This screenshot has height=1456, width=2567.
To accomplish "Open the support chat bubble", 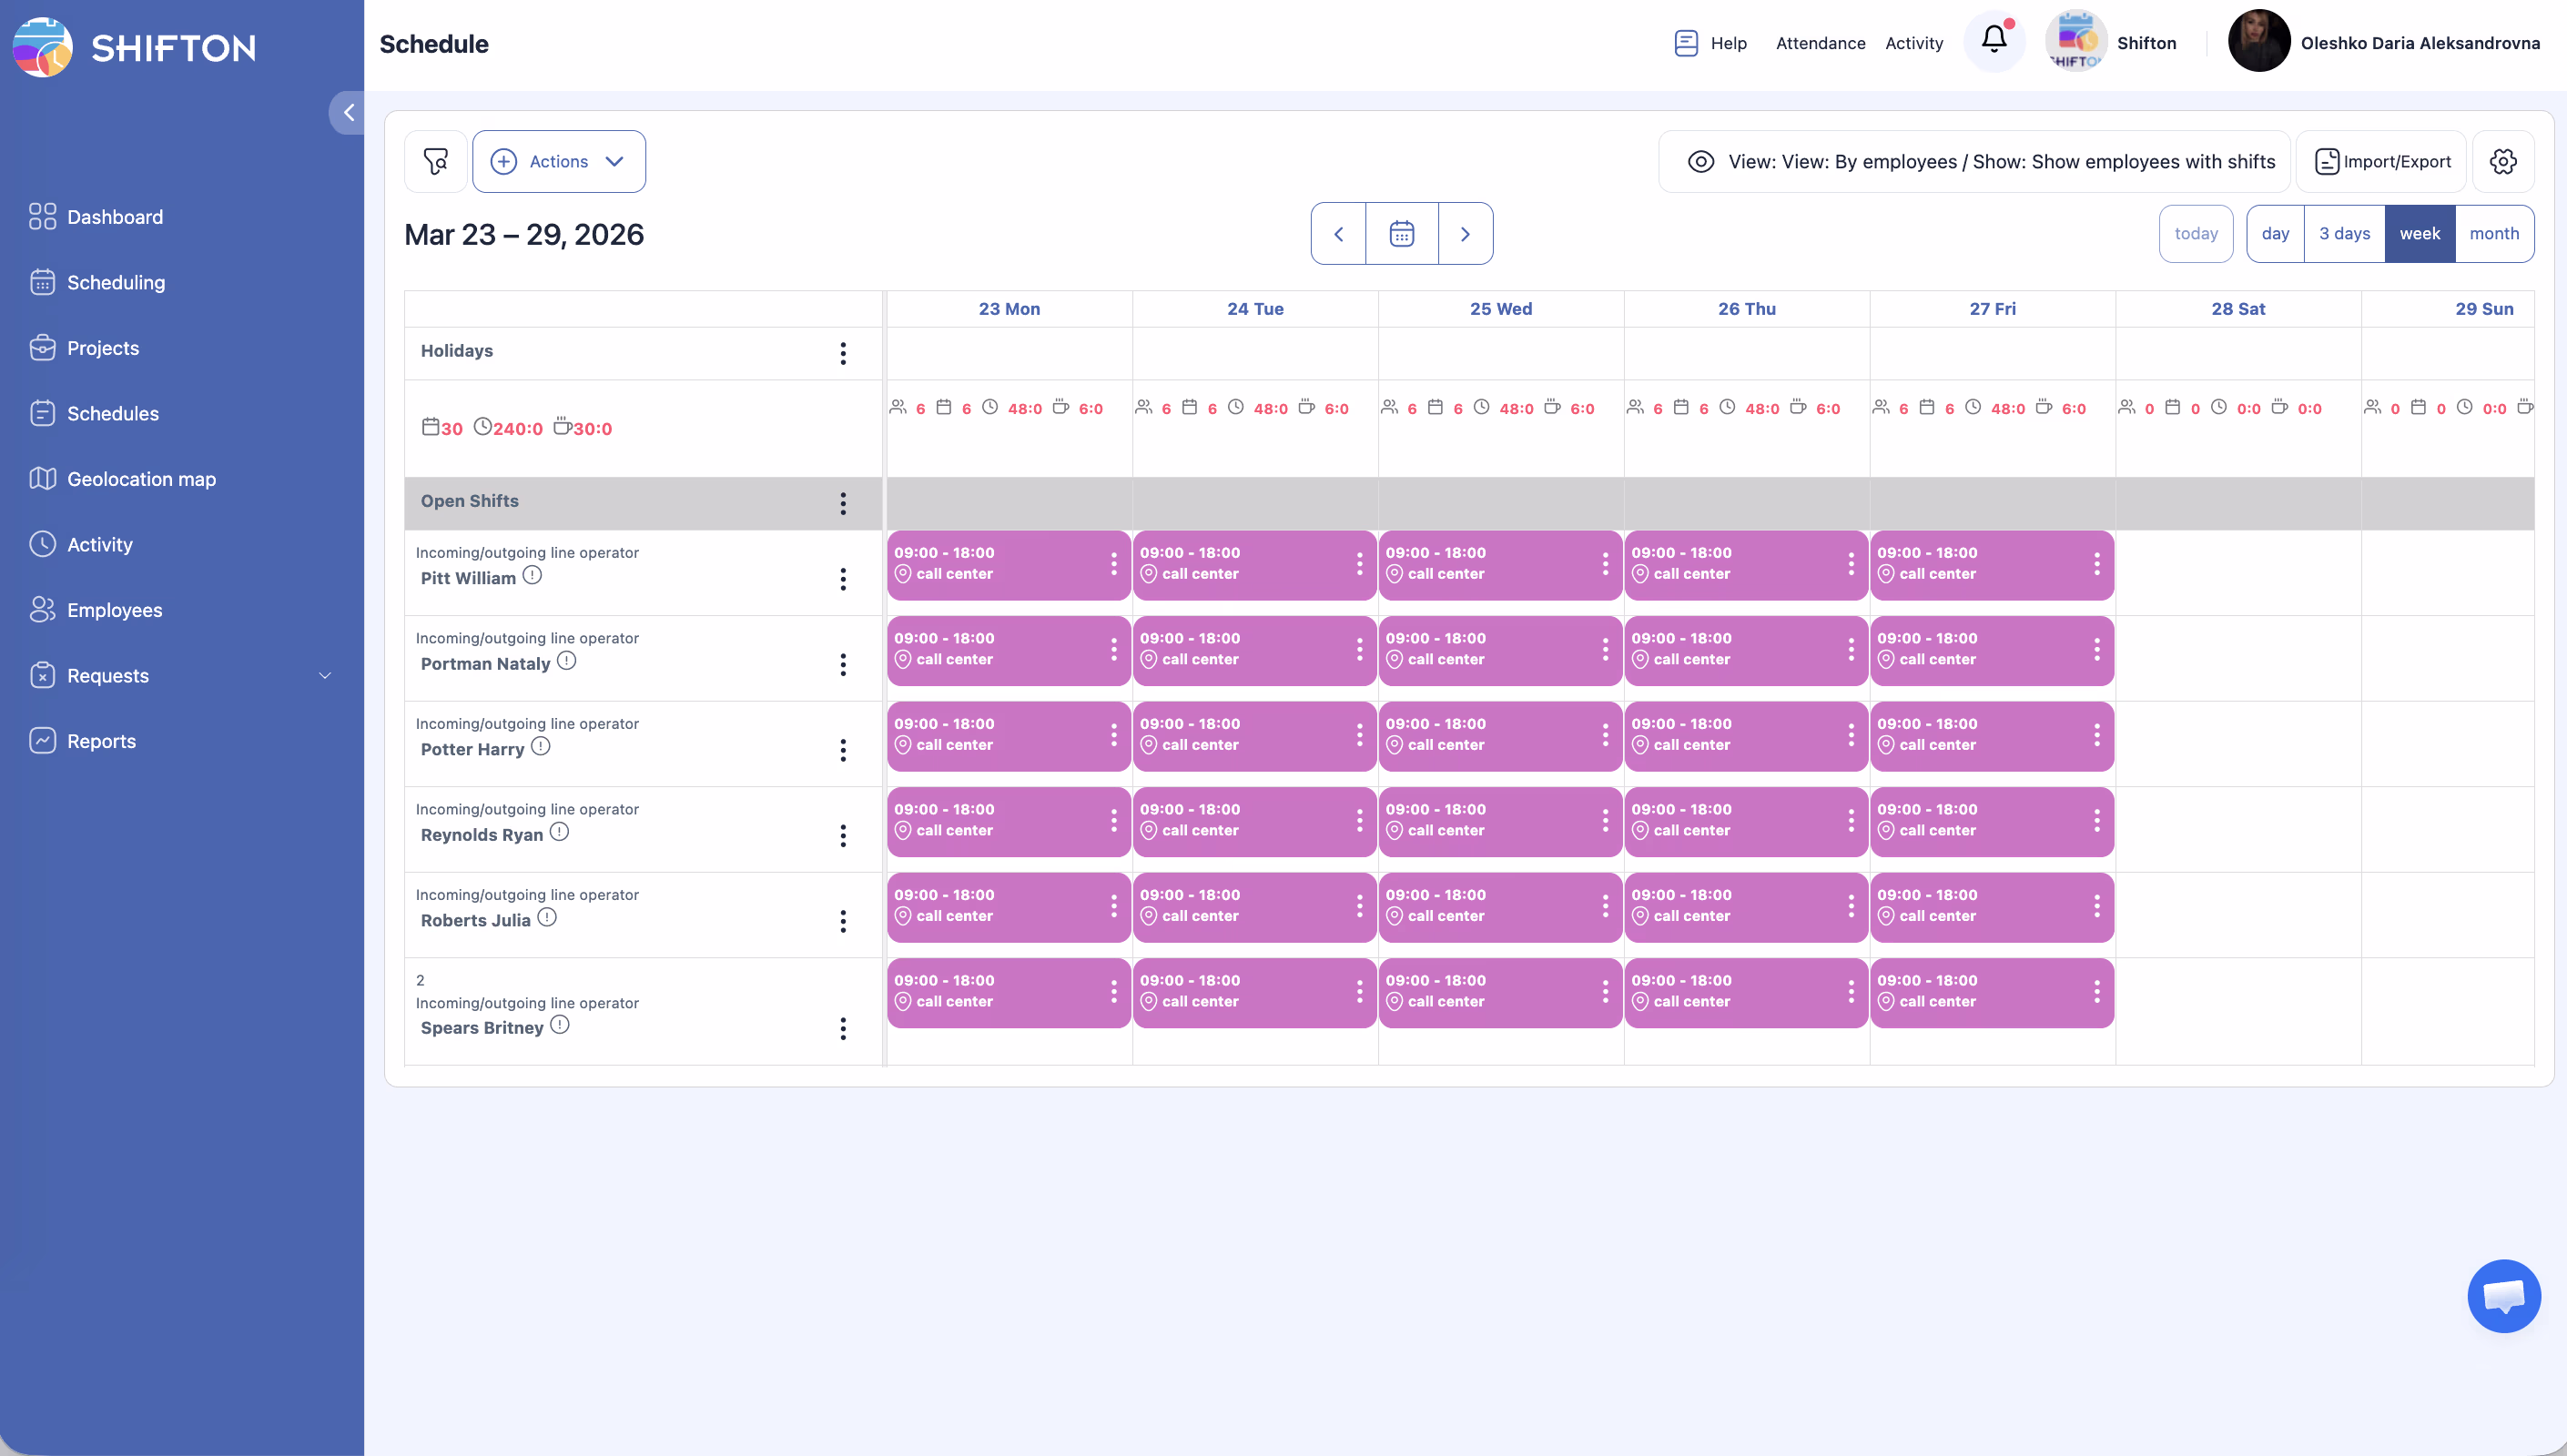I will 2503,1296.
